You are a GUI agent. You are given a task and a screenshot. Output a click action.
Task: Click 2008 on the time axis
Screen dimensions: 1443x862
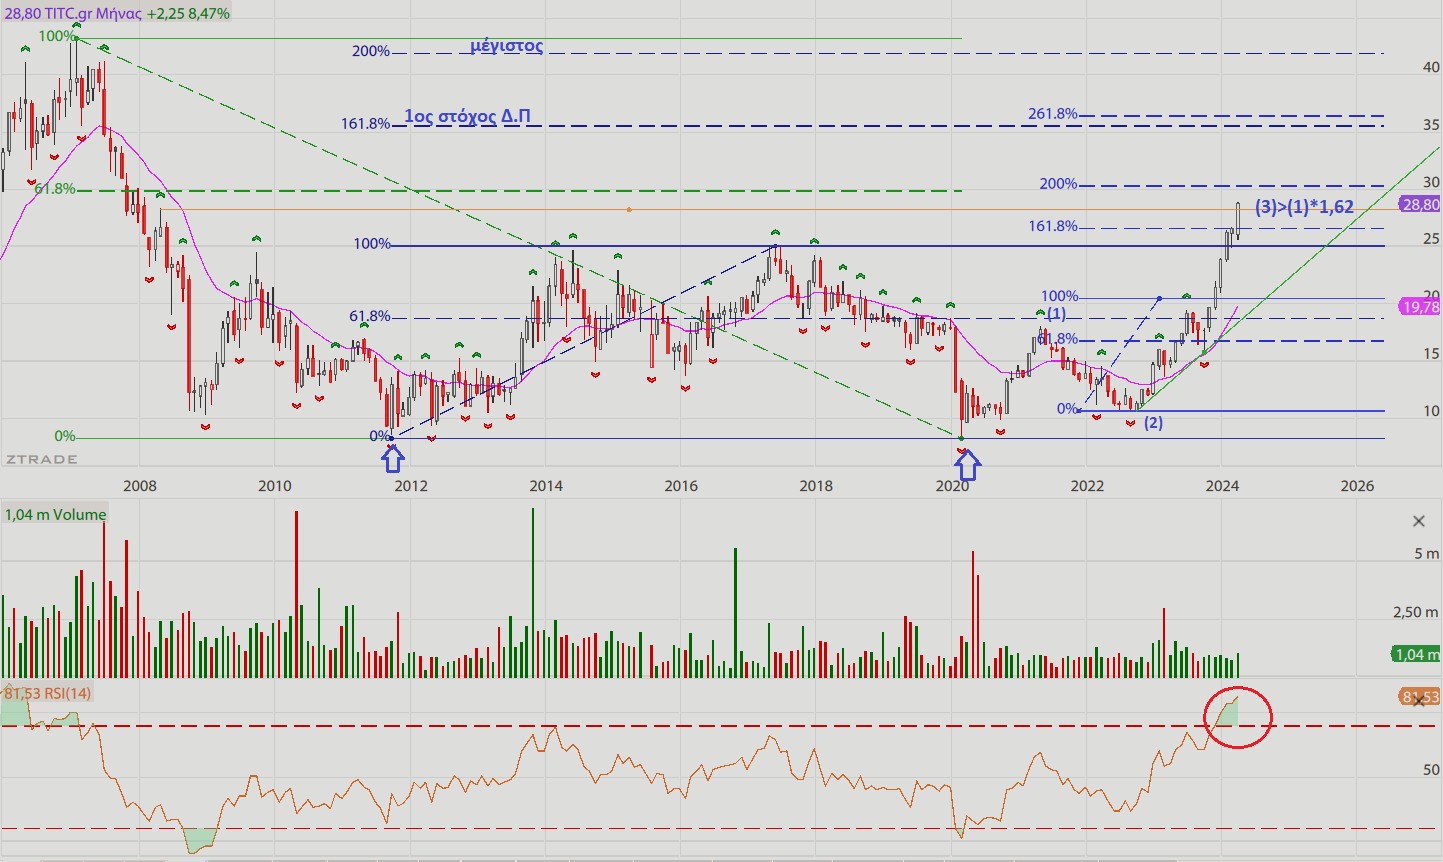click(139, 486)
